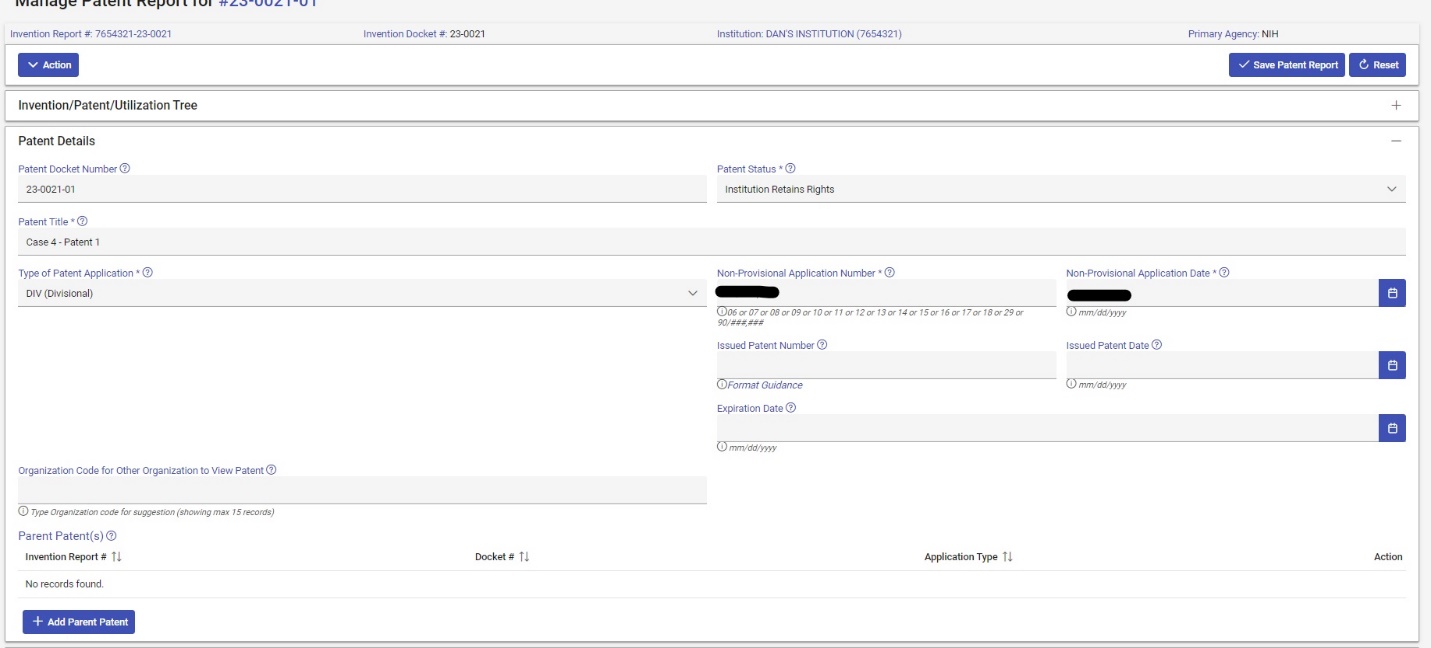Viewport: 1431px width, 648px height.
Task: Click the Patent Title field
Action: coord(712,242)
